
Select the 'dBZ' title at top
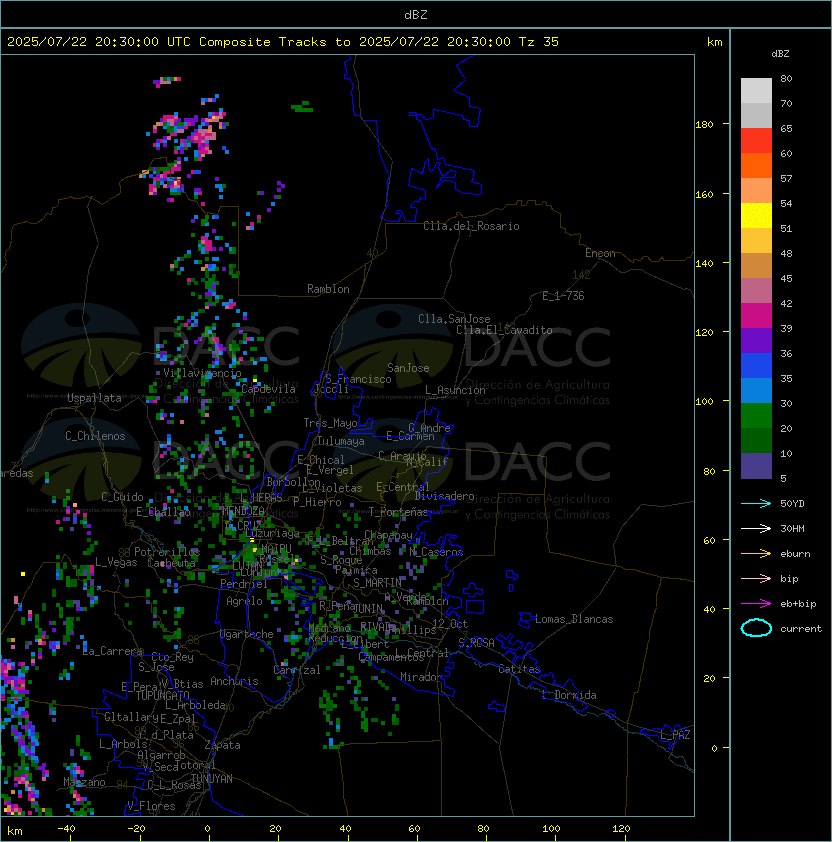[x=416, y=15]
